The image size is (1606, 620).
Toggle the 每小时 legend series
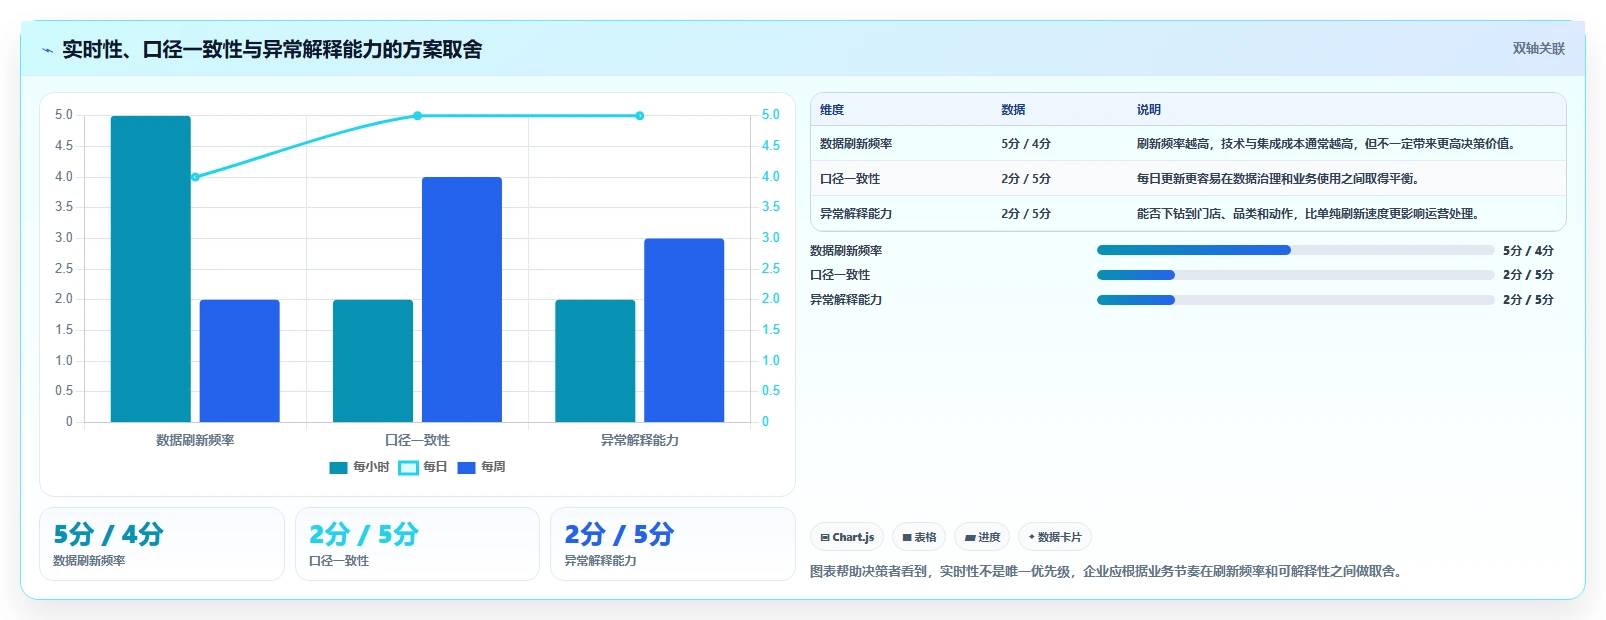pos(359,467)
